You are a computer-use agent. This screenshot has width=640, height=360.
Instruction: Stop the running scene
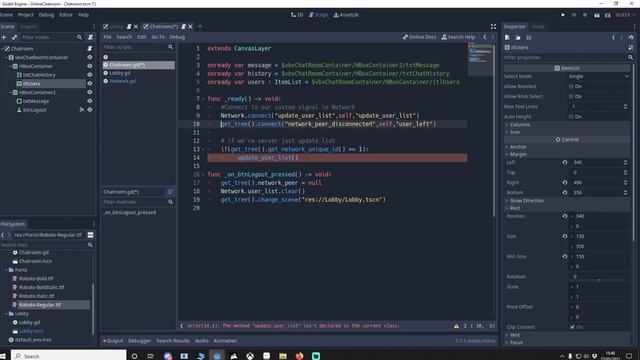click(585, 15)
